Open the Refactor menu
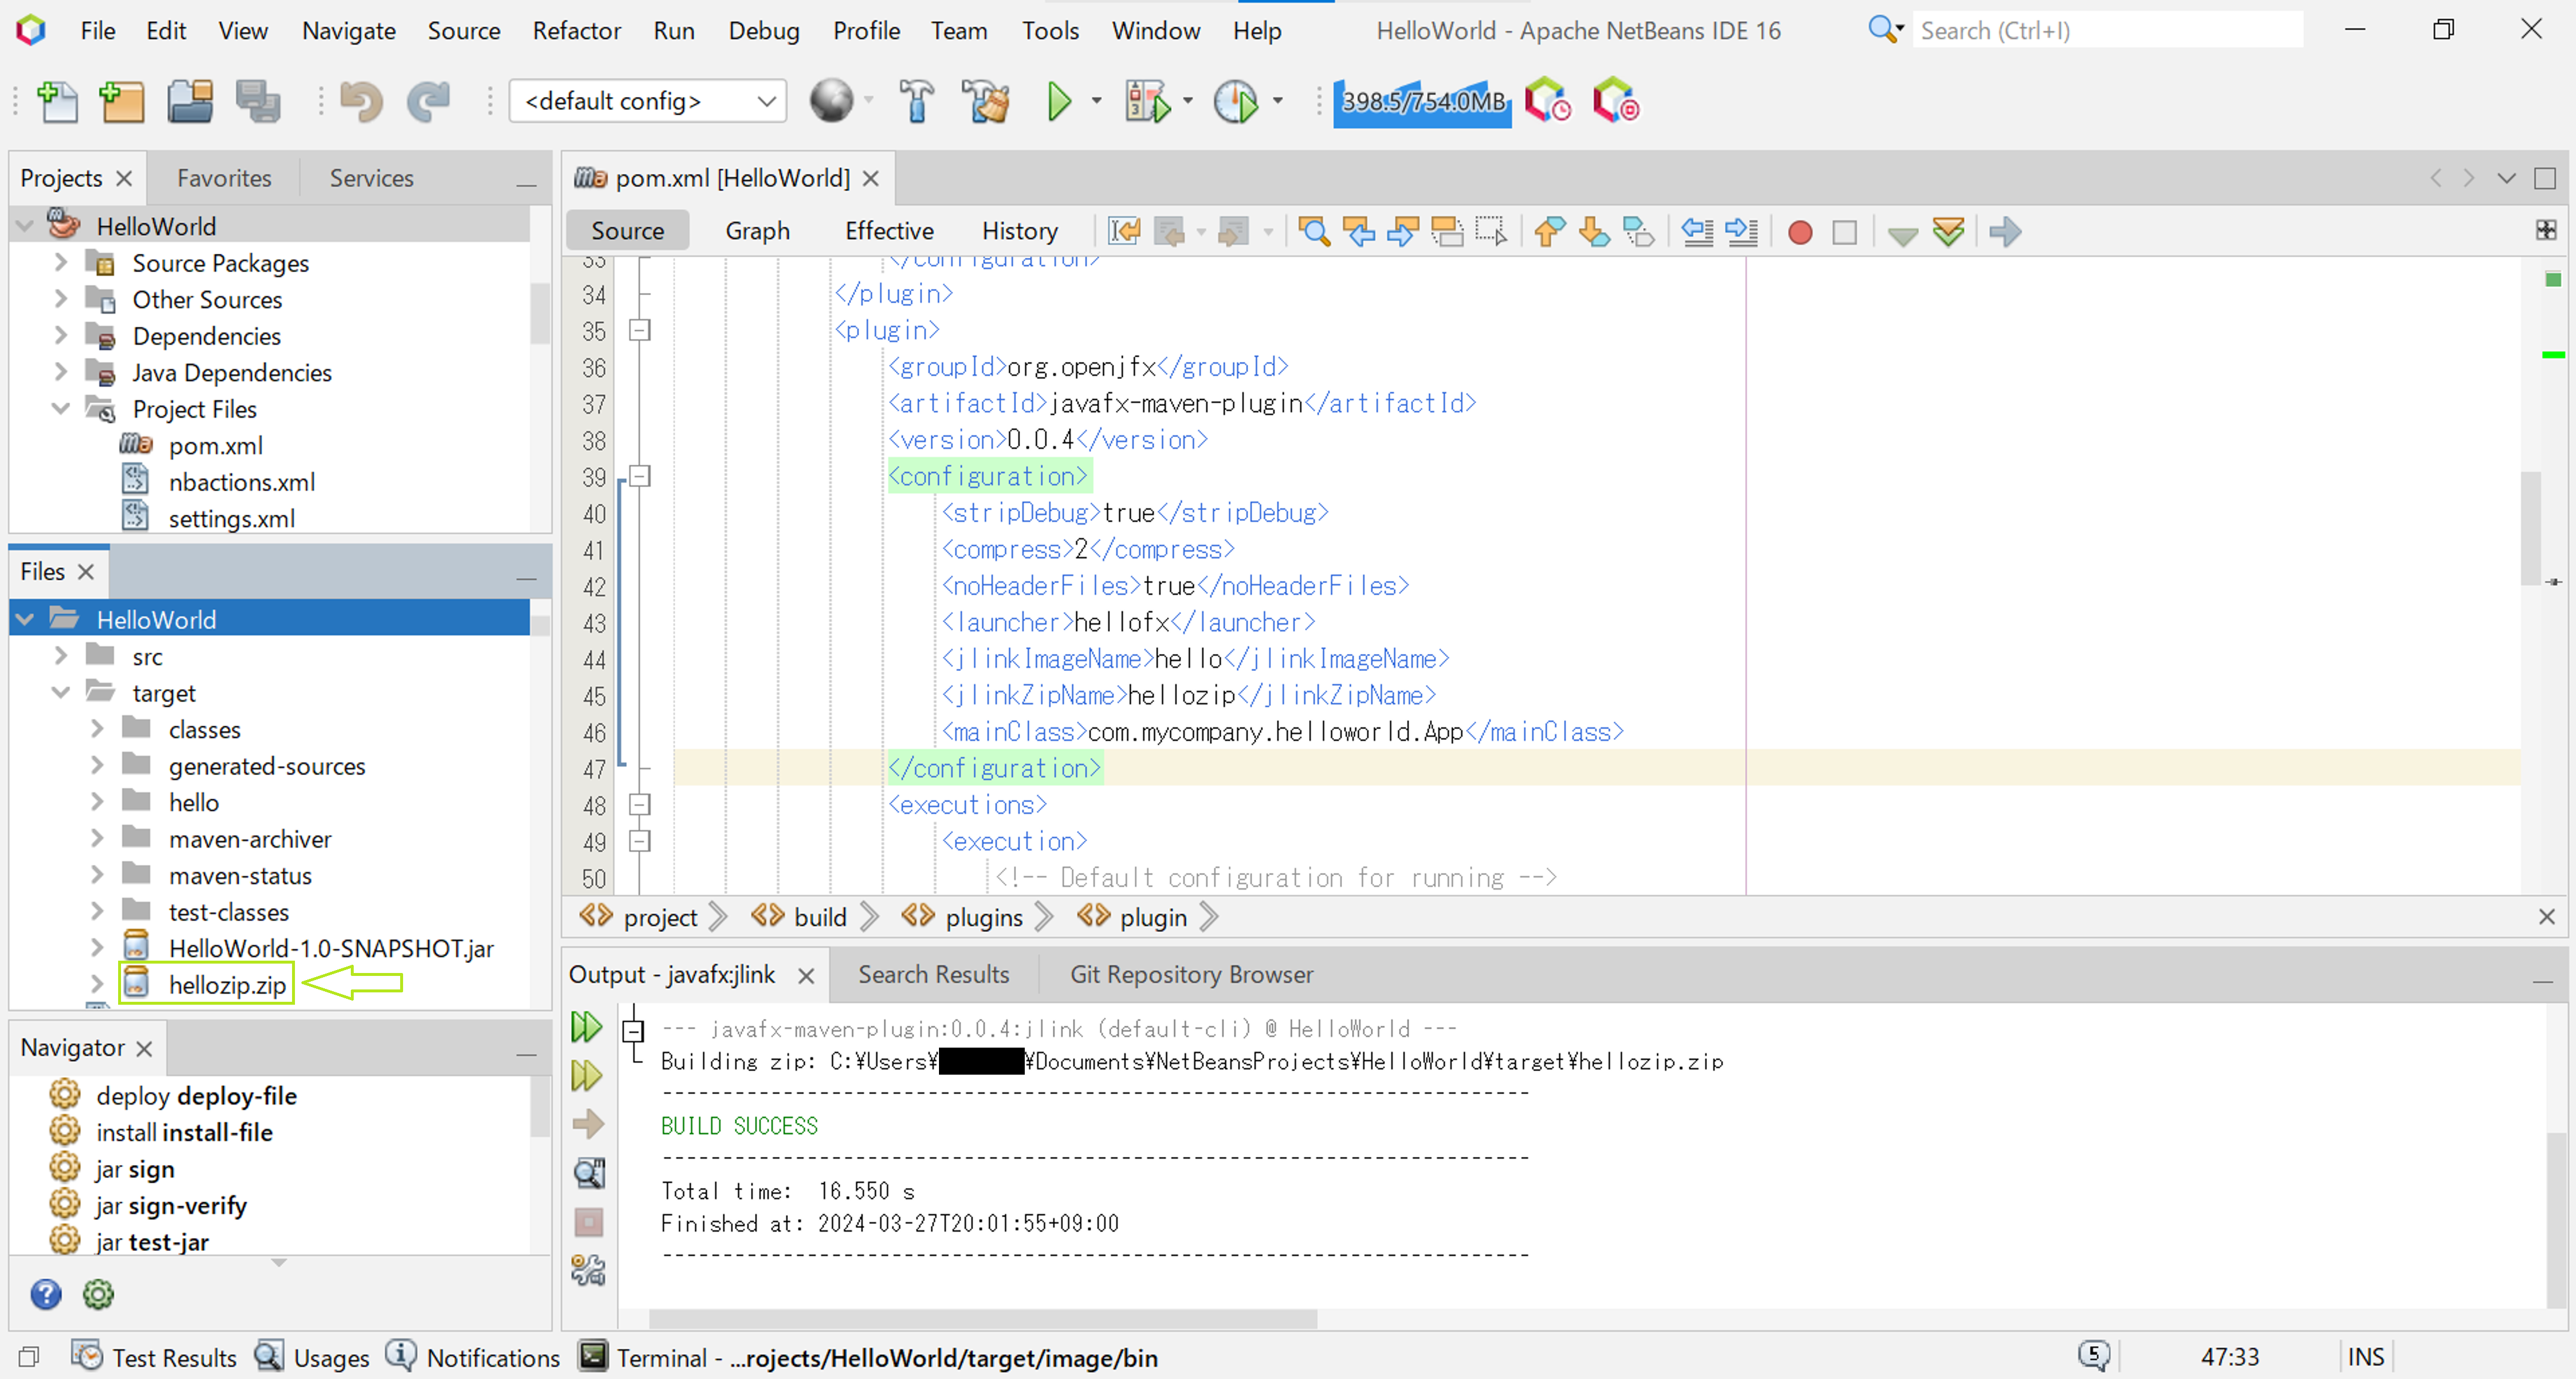 tap(576, 31)
